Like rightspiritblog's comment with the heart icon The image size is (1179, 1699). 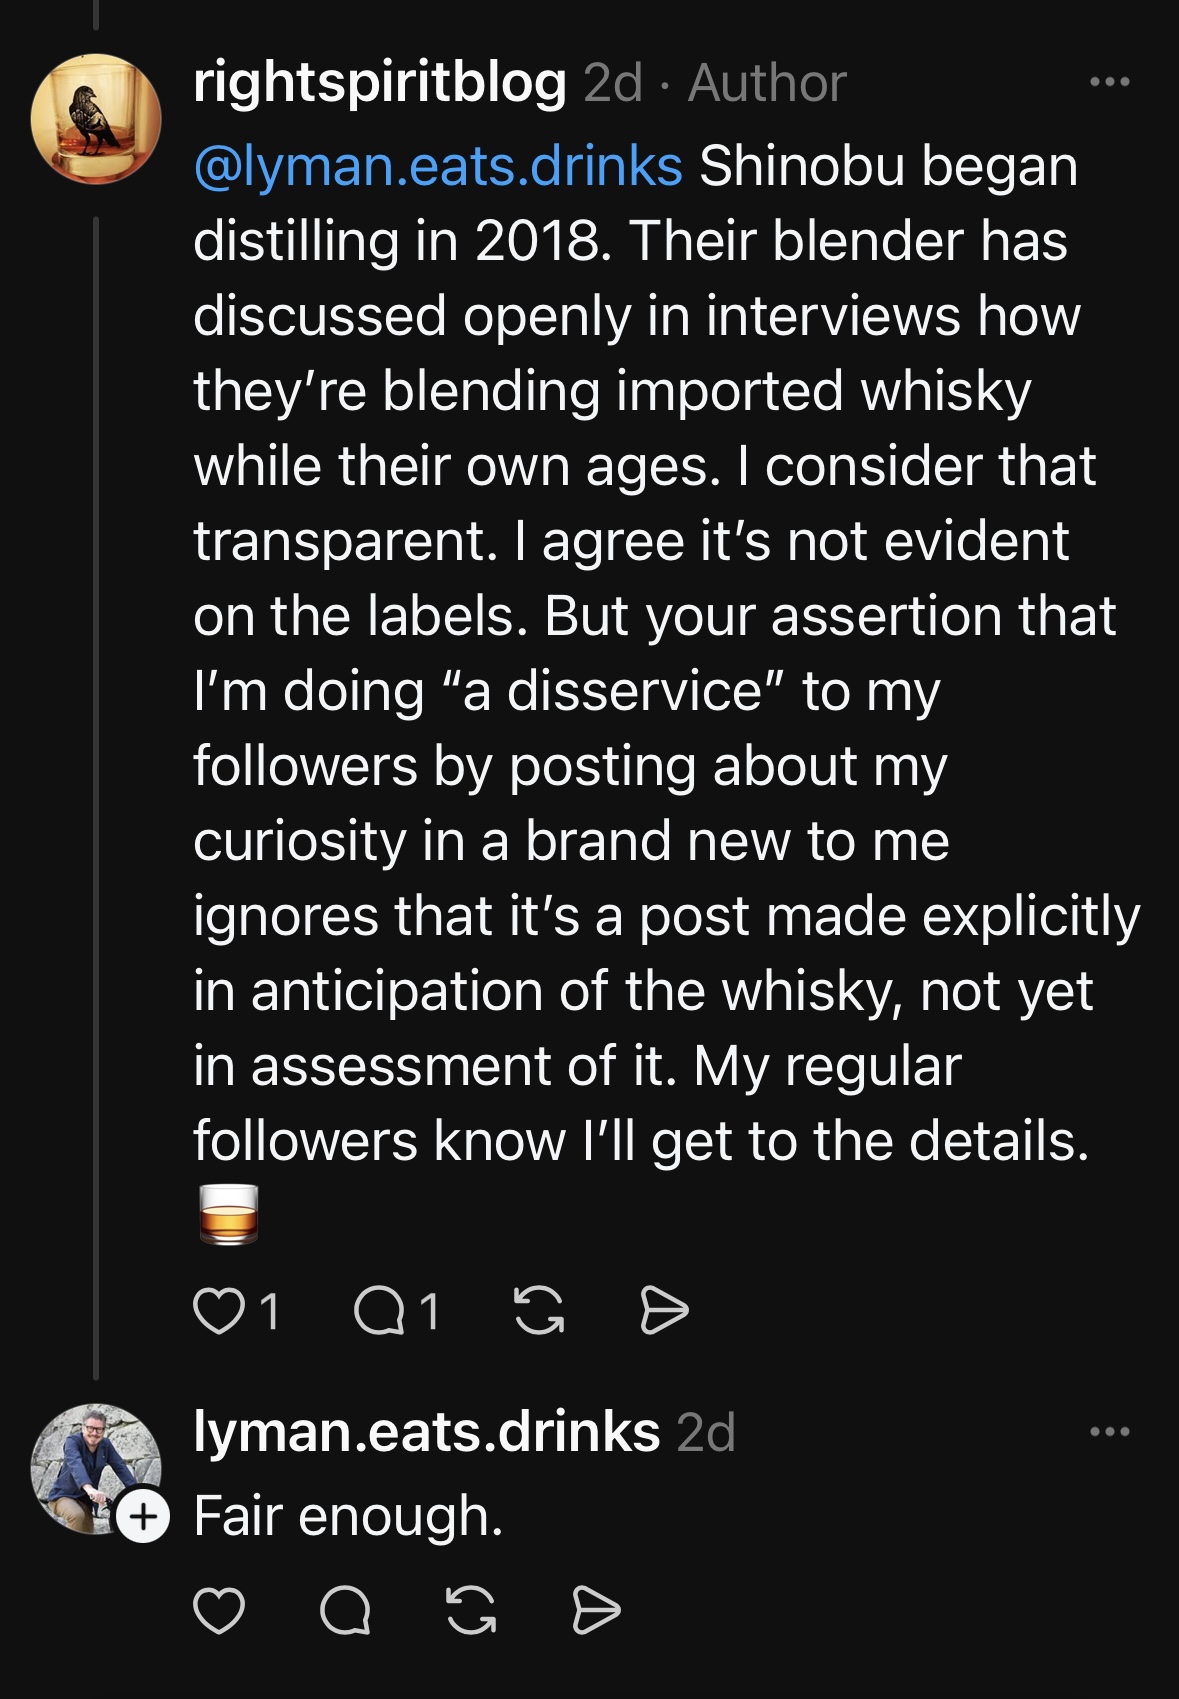[x=219, y=1311]
